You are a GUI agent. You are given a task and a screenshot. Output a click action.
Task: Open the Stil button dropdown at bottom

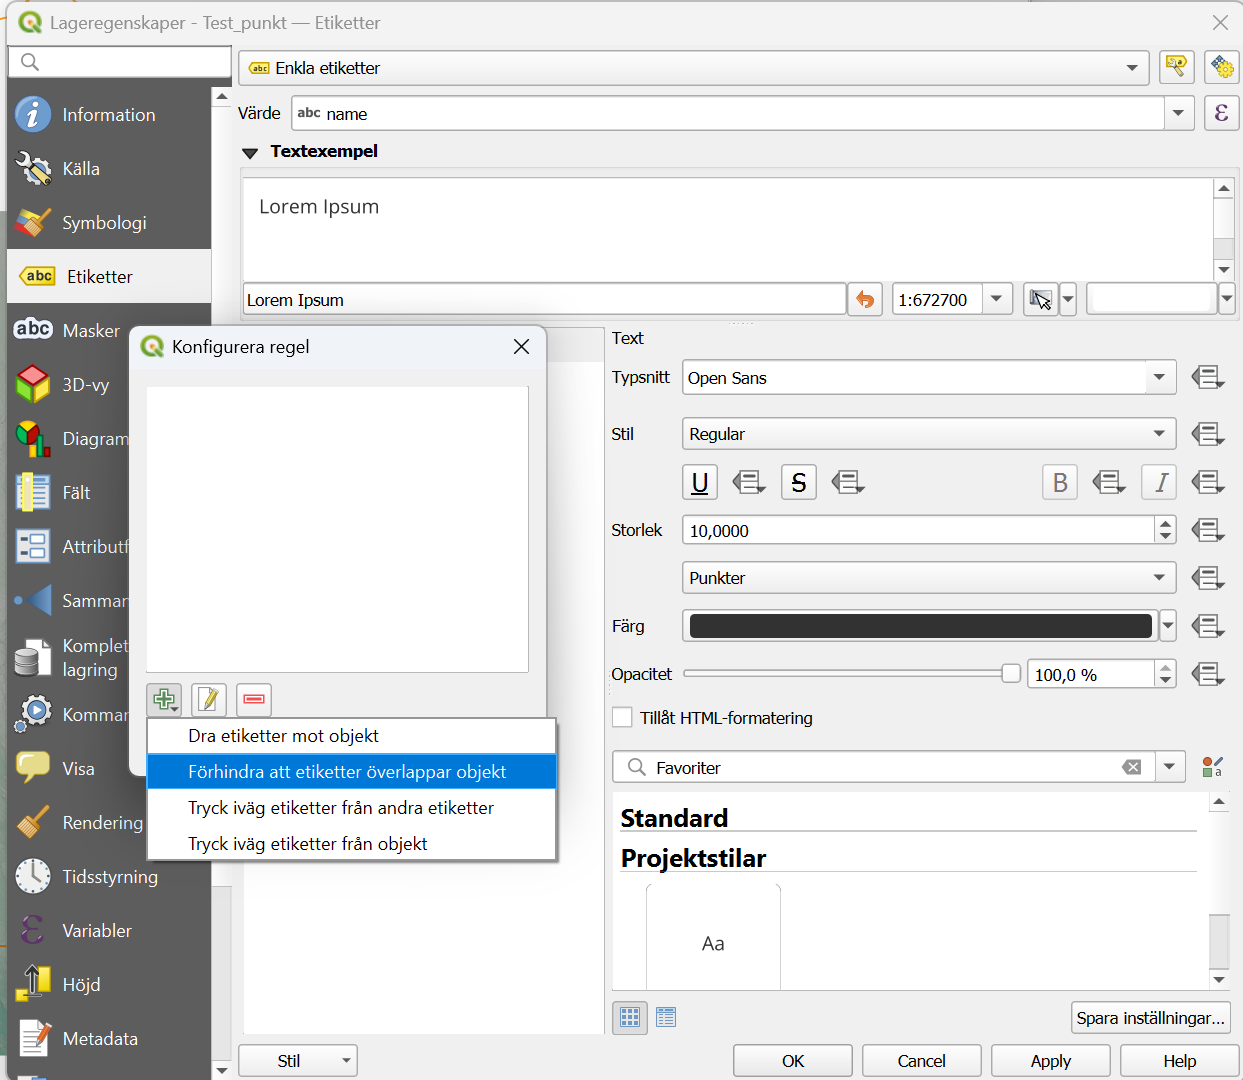298,1061
